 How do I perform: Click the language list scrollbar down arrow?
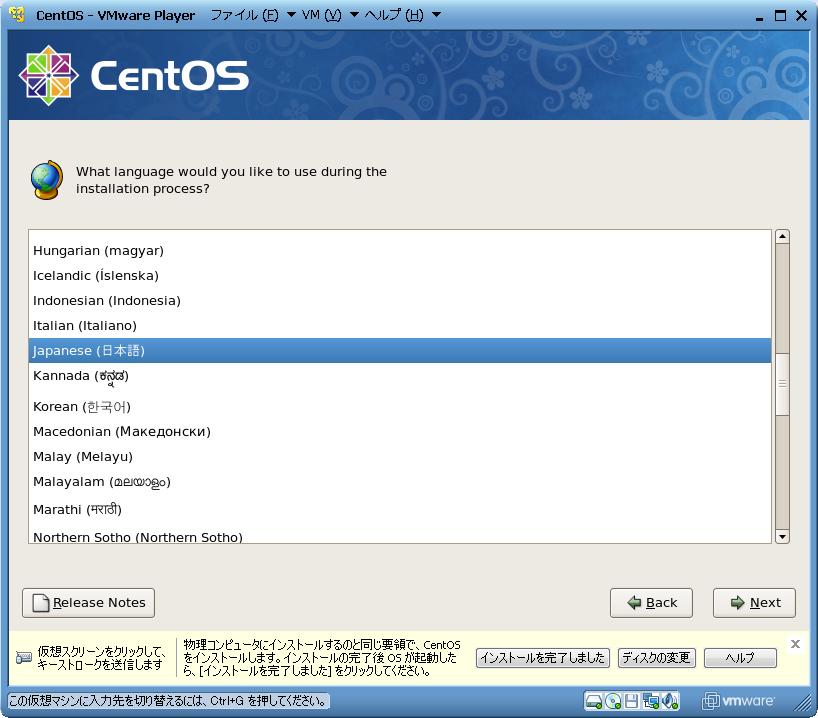coord(782,537)
